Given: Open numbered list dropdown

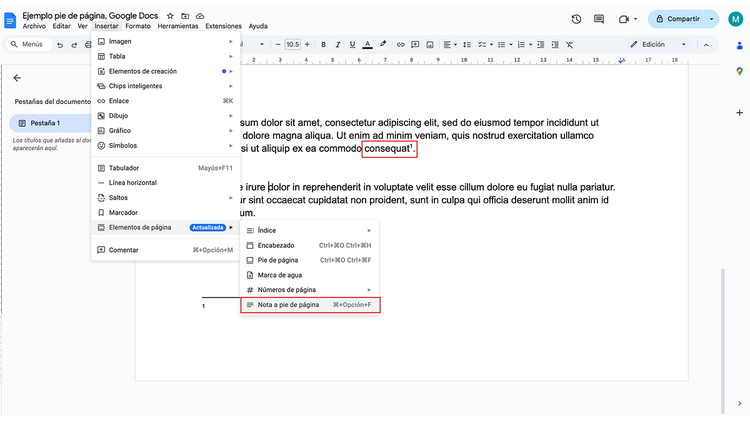Looking at the screenshot, I should pos(524,44).
